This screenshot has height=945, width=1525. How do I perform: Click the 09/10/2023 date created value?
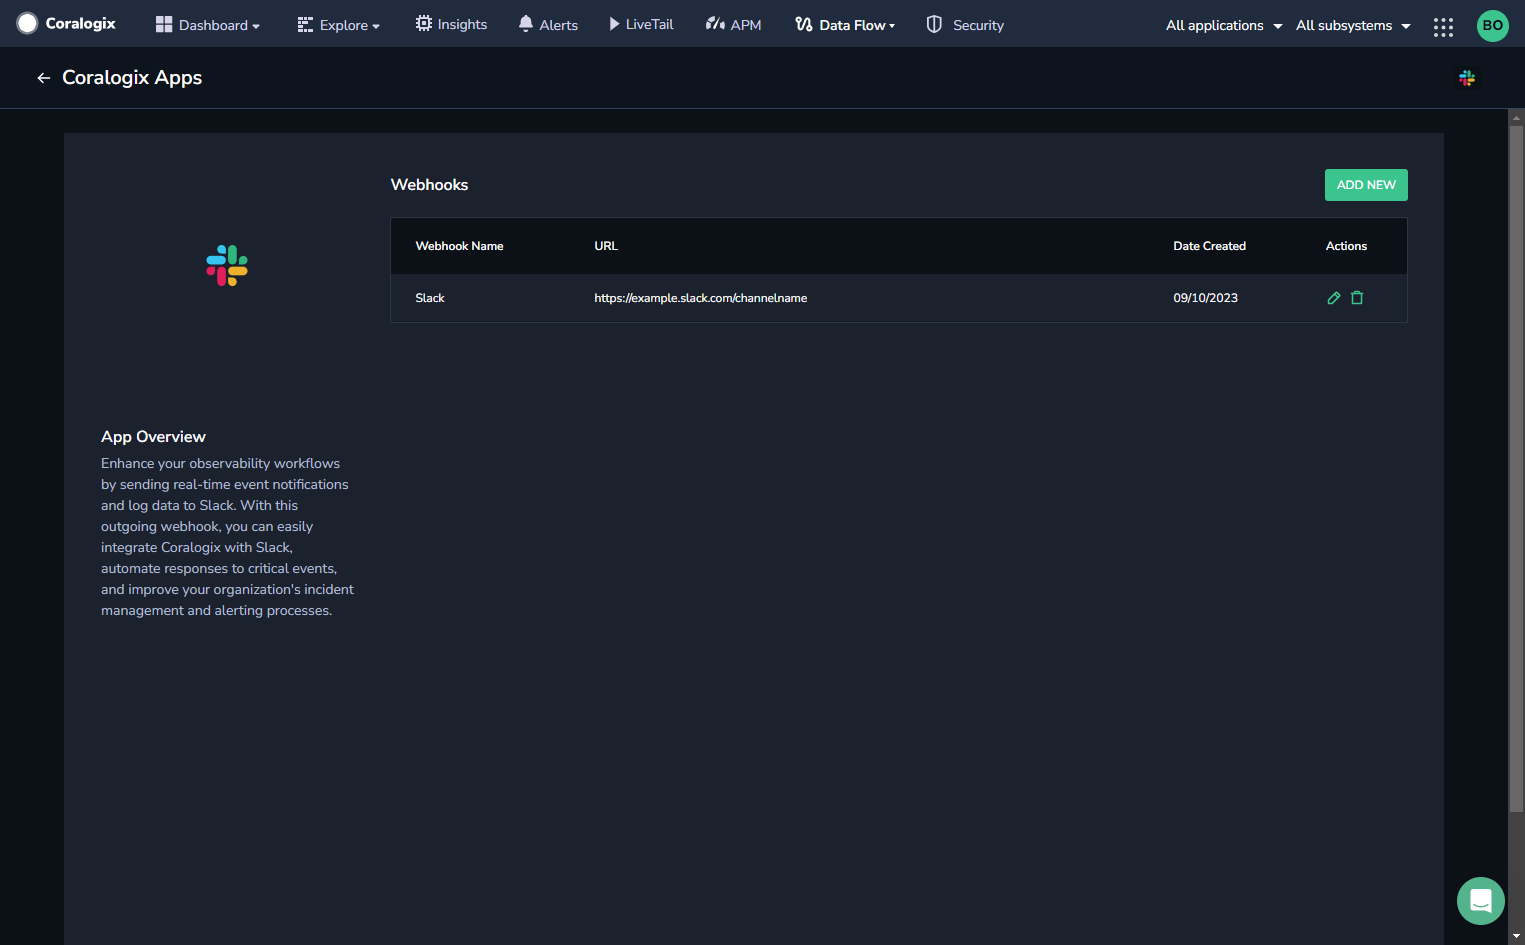(x=1205, y=298)
